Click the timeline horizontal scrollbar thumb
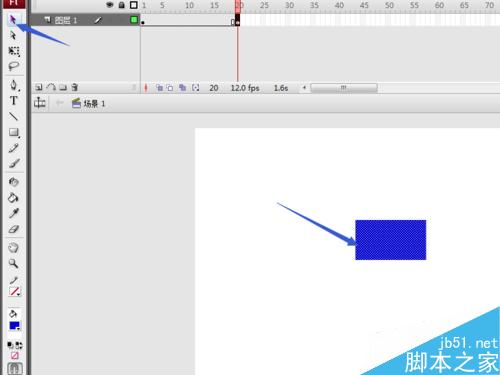Screen dimensions: 500x375 click(344, 88)
